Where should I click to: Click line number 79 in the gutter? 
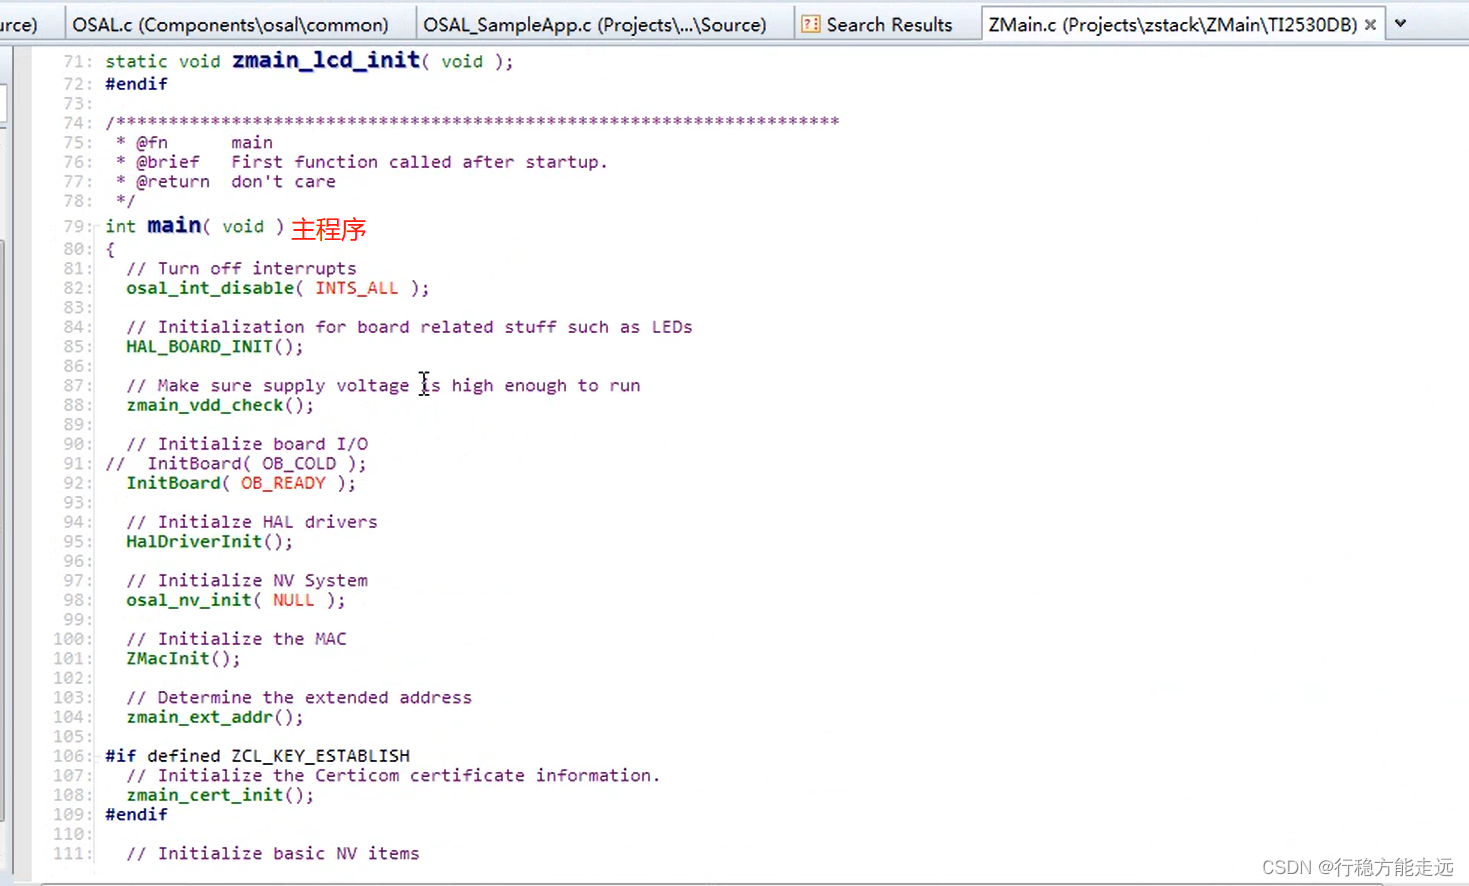coord(76,227)
